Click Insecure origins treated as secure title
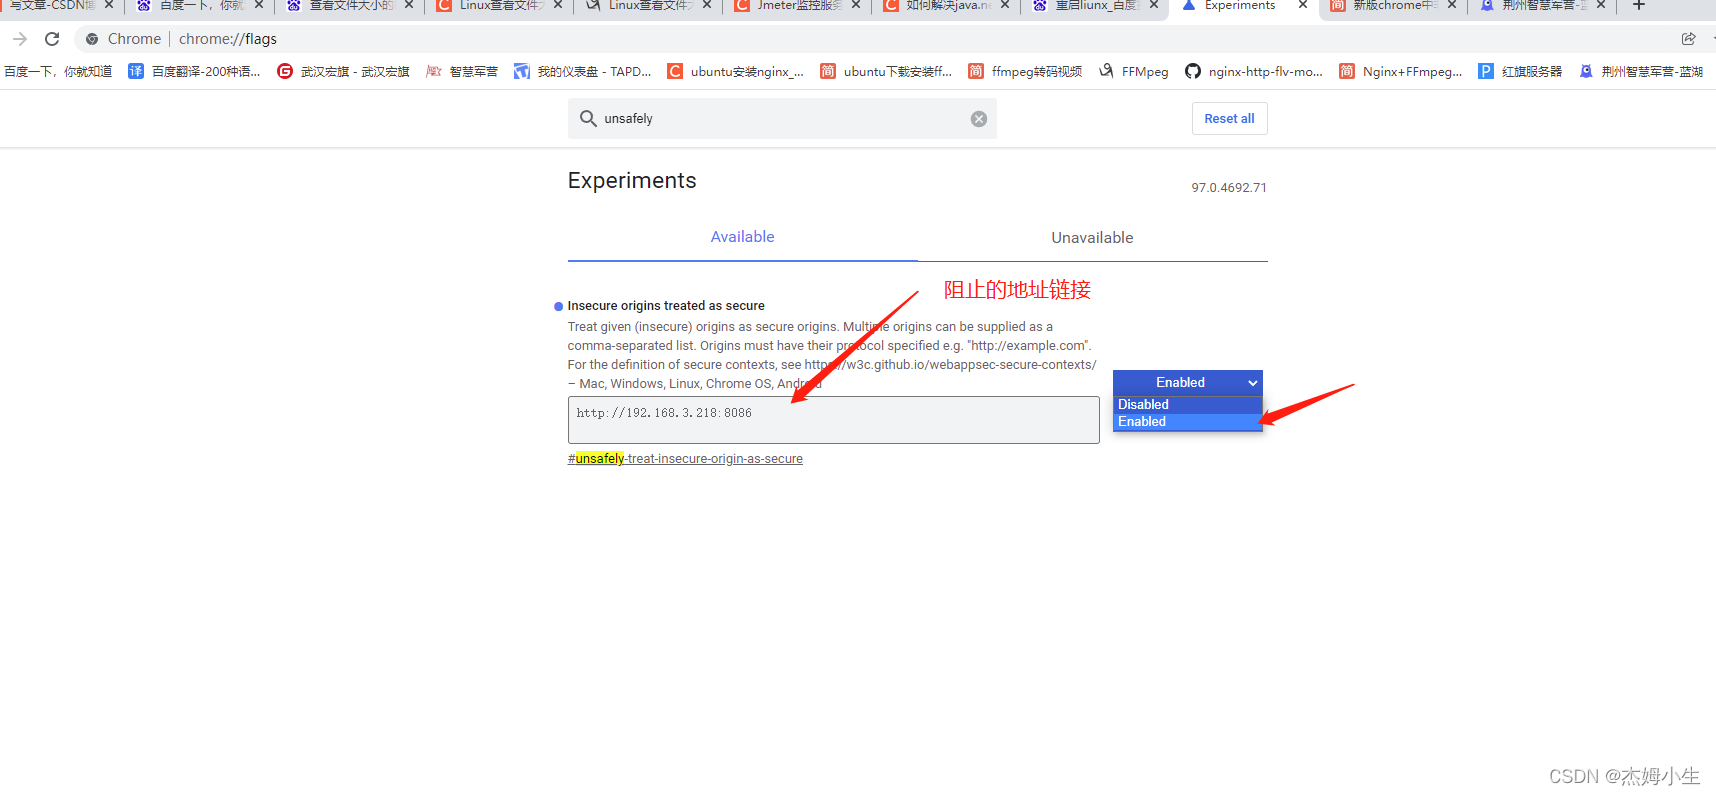Screen dimensions: 1716x795 (x=666, y=306)
